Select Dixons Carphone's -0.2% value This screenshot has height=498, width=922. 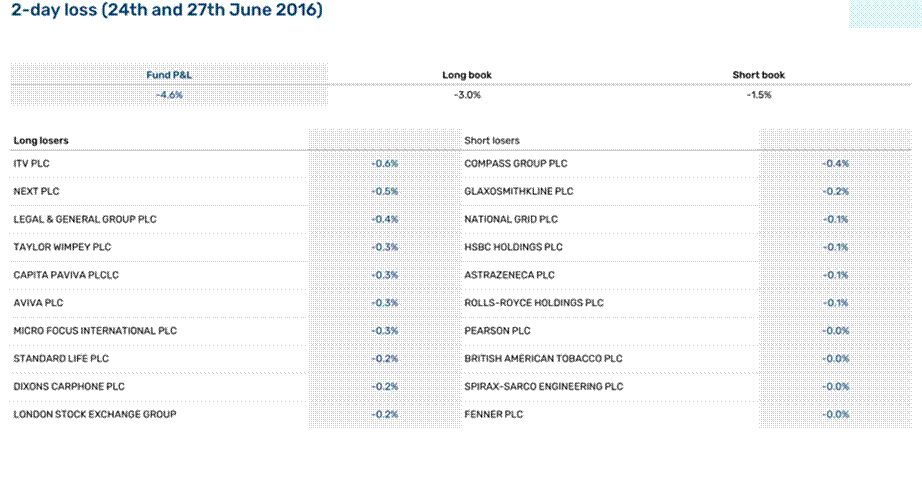pos(385,386)
